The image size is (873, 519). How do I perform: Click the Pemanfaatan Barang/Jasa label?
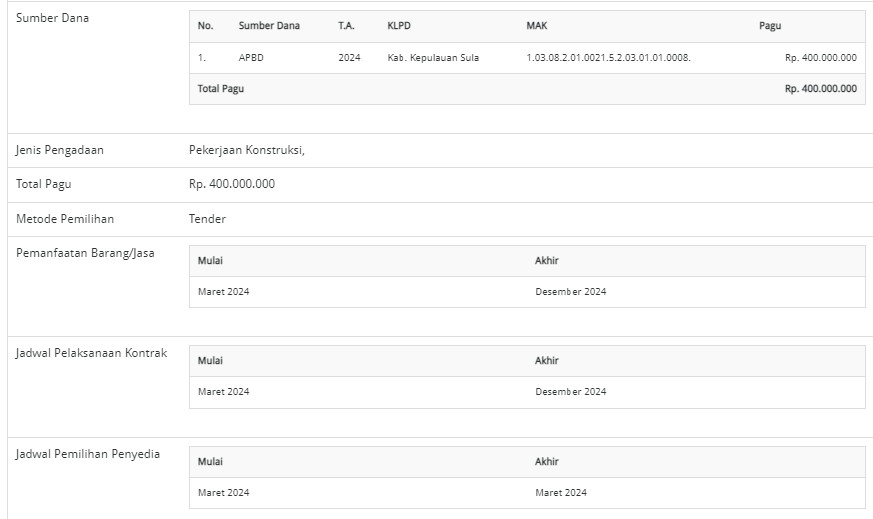(x=85, y=252)
